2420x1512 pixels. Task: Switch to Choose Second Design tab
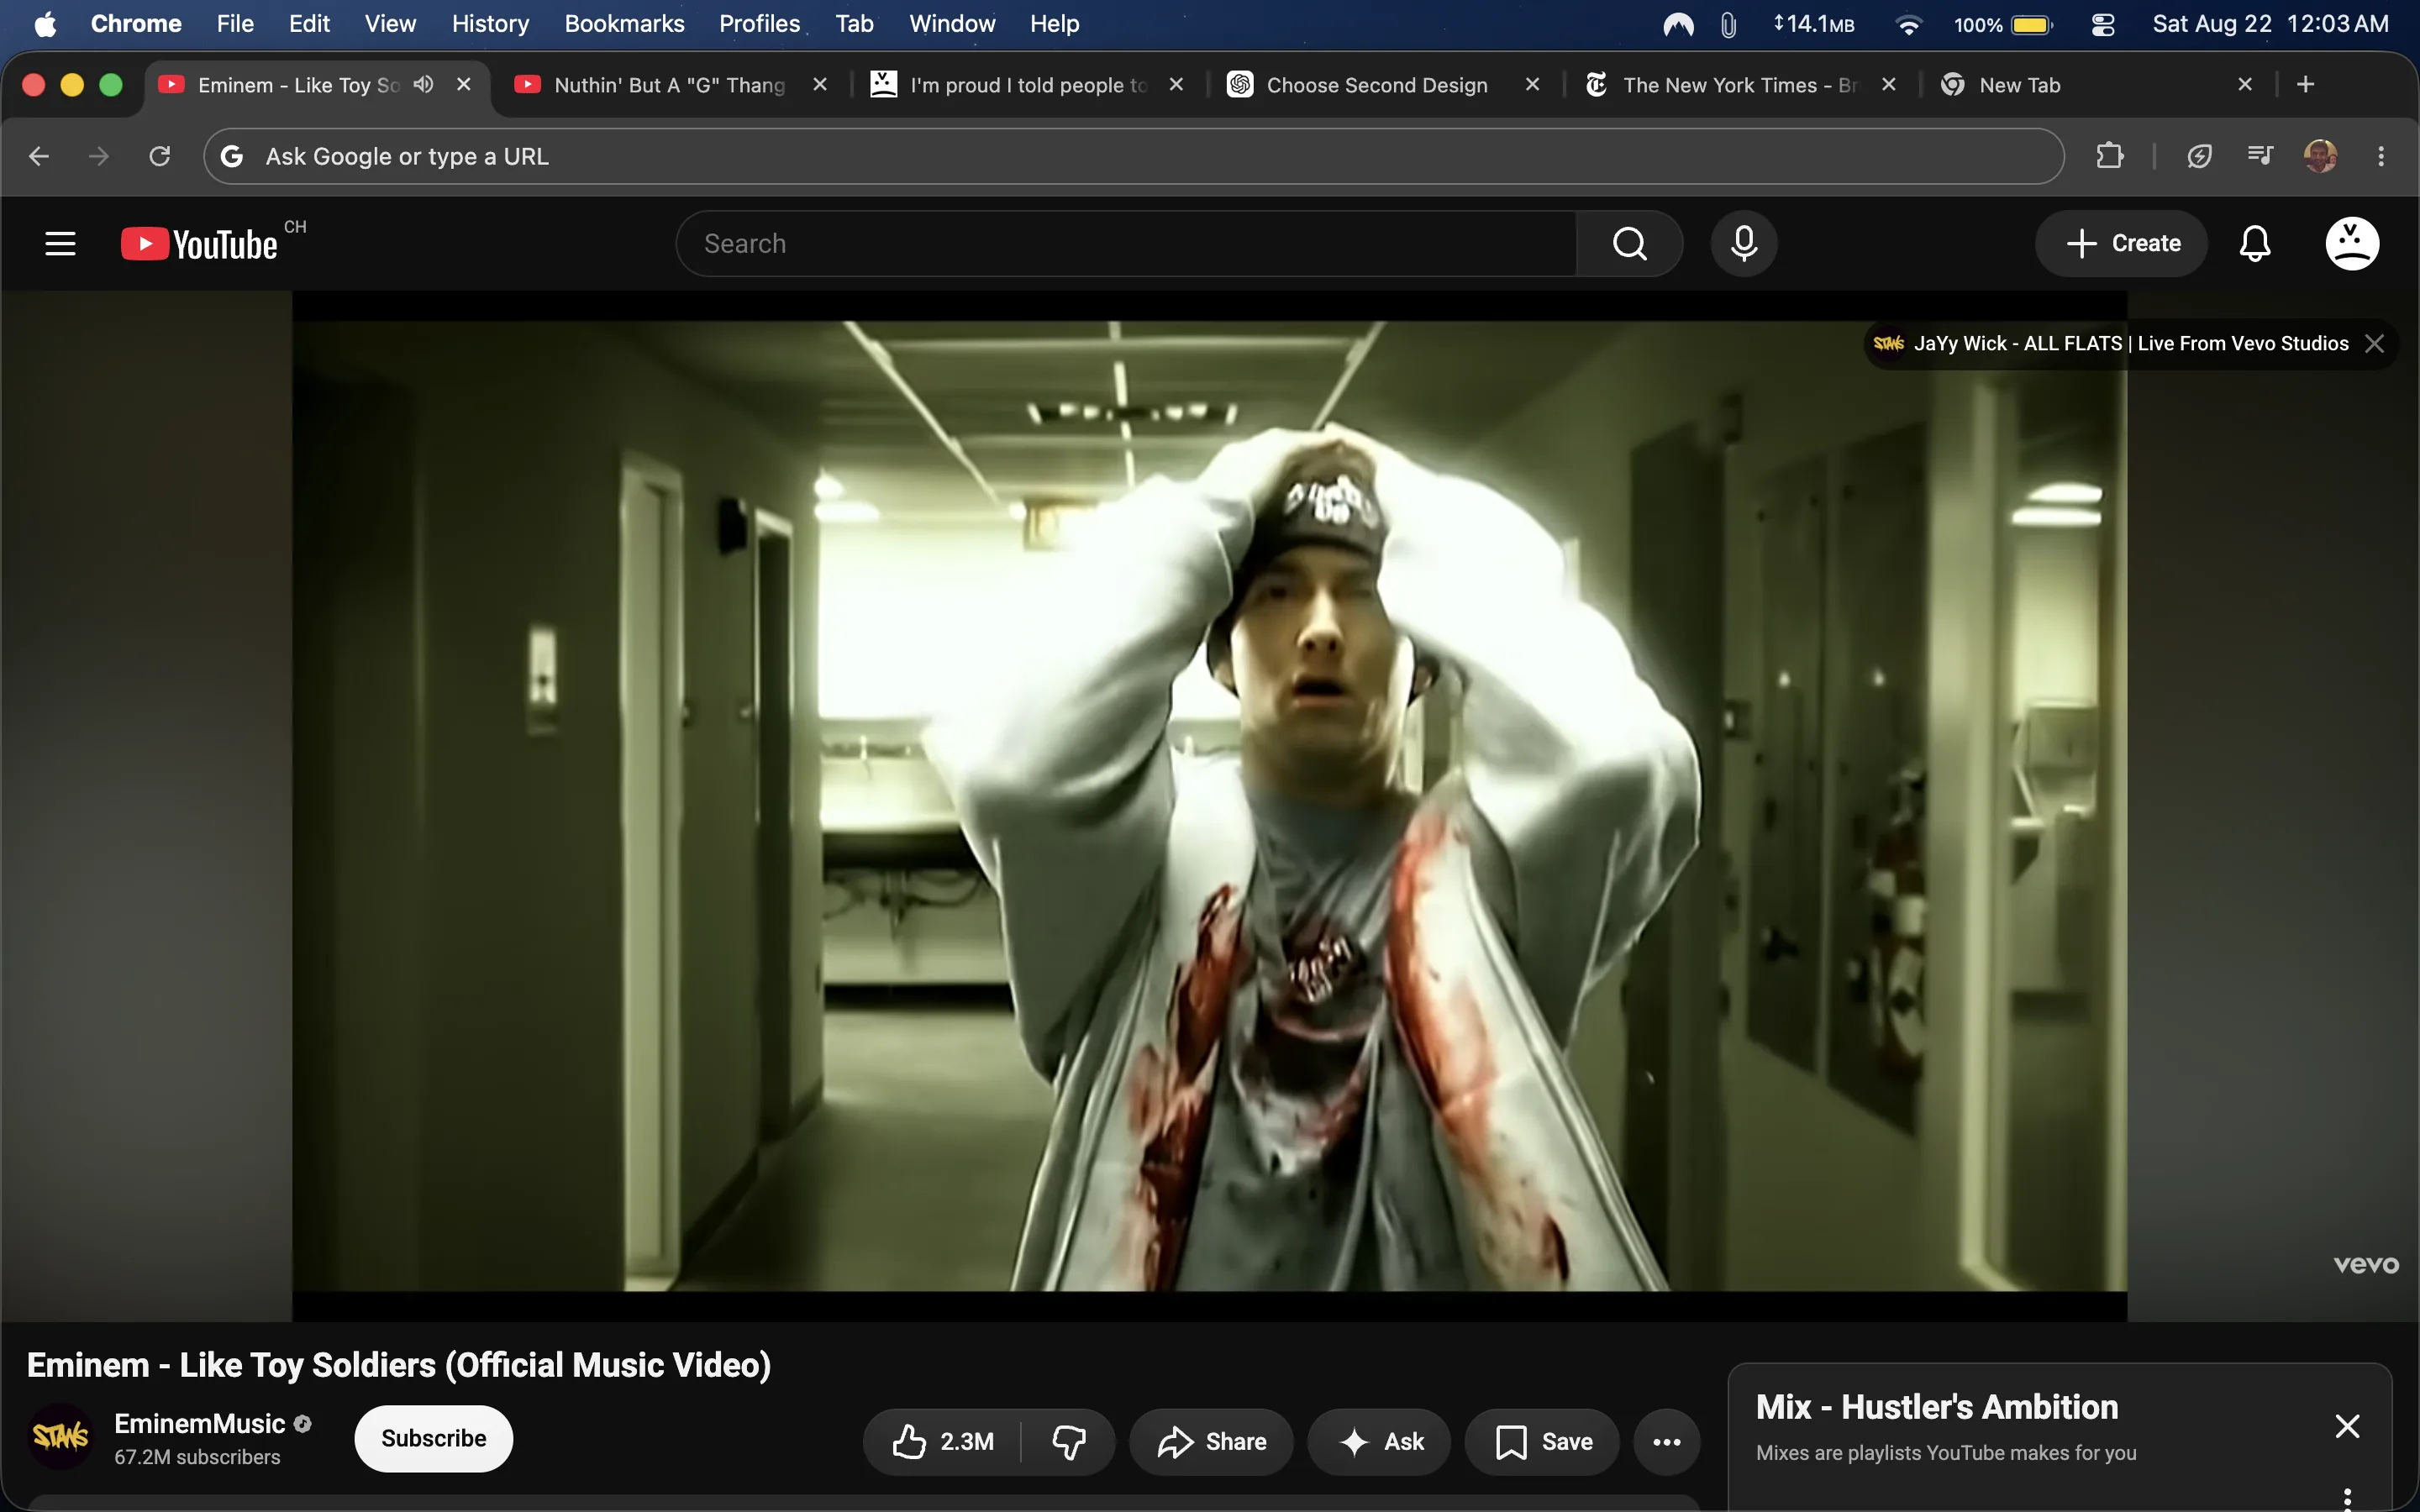click(x=1377, y=85)
